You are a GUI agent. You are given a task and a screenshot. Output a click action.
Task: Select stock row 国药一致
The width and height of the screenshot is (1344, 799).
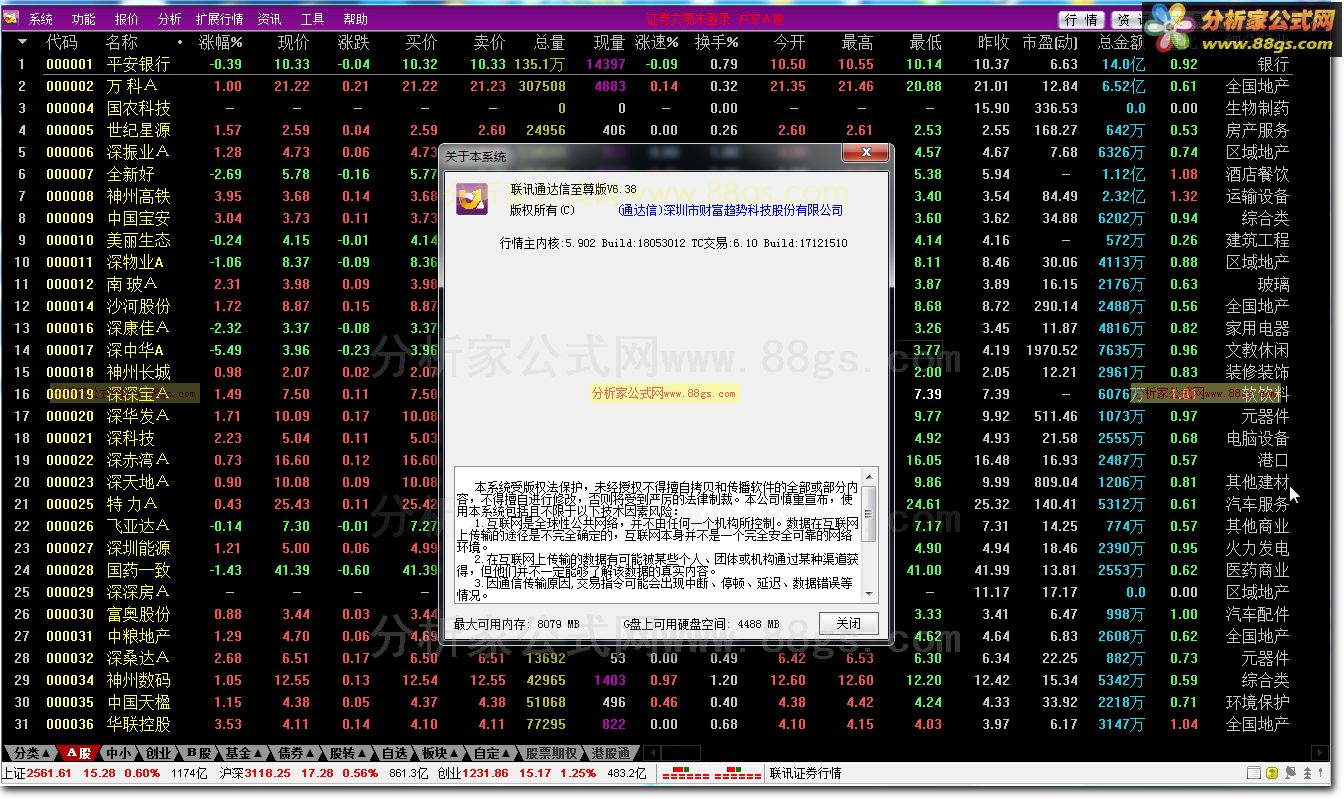138,570
